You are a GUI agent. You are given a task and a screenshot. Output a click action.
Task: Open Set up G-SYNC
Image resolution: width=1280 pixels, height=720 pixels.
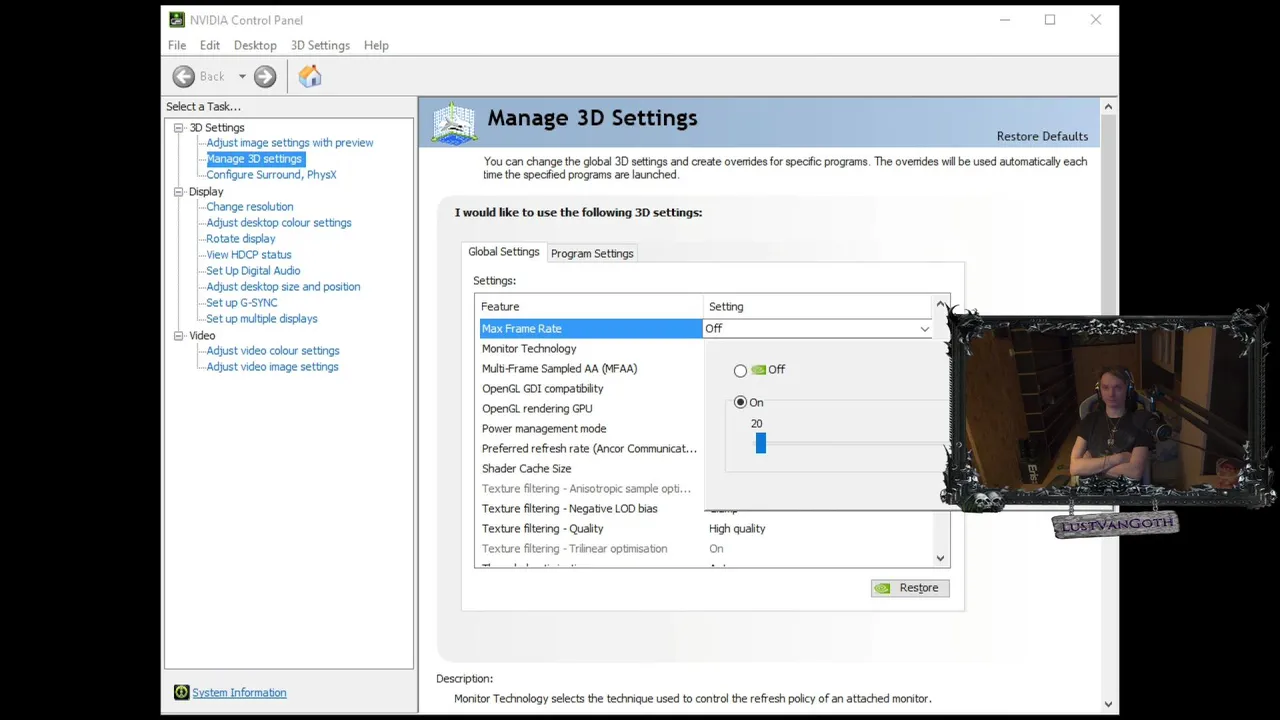coord(242,302)
